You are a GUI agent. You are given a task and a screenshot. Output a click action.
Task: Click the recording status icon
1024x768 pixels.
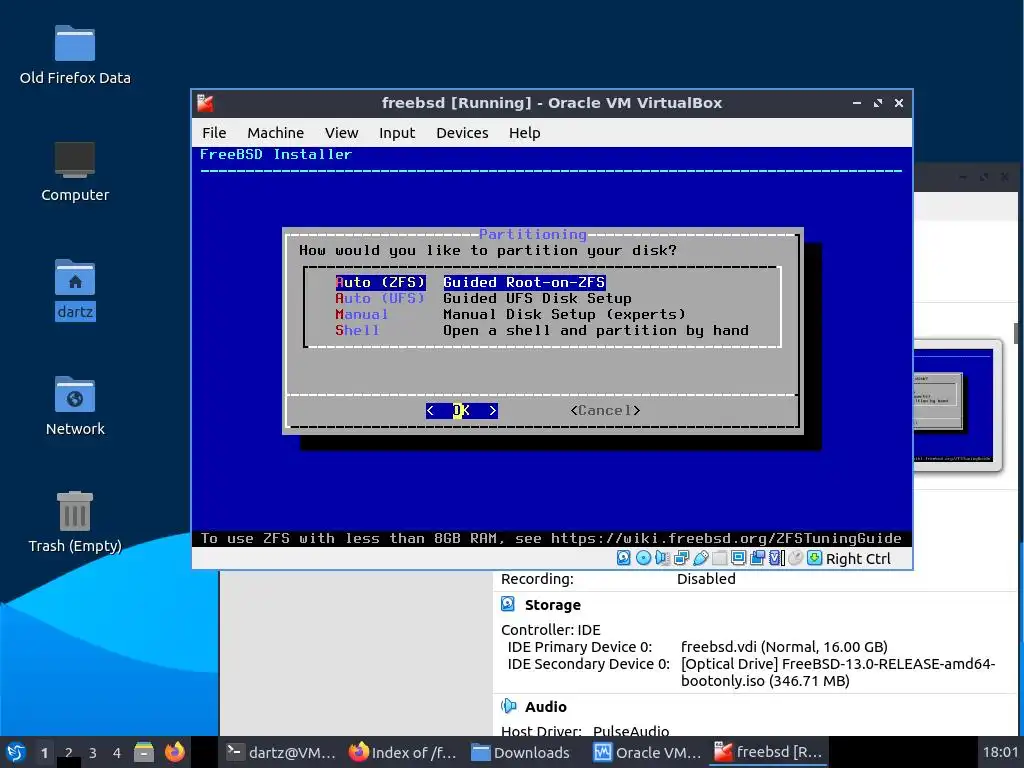pos(758,558)
